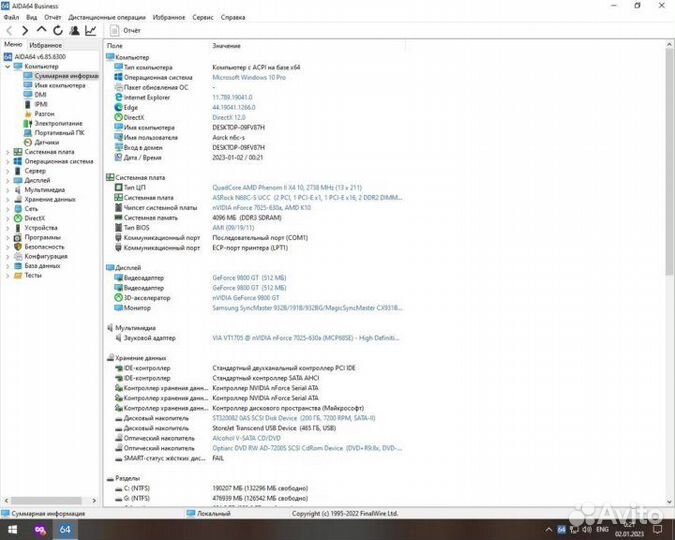675x540 pixels.
Task: Click the Back navigation arrow in toolbar
Action: pos(9,31)
